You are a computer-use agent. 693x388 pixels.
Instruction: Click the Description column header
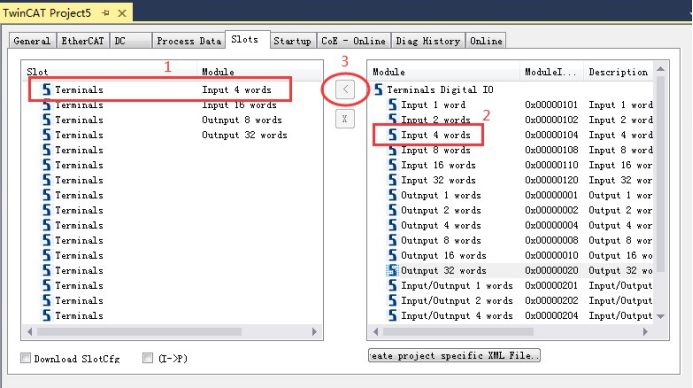(x=618, y=72)
